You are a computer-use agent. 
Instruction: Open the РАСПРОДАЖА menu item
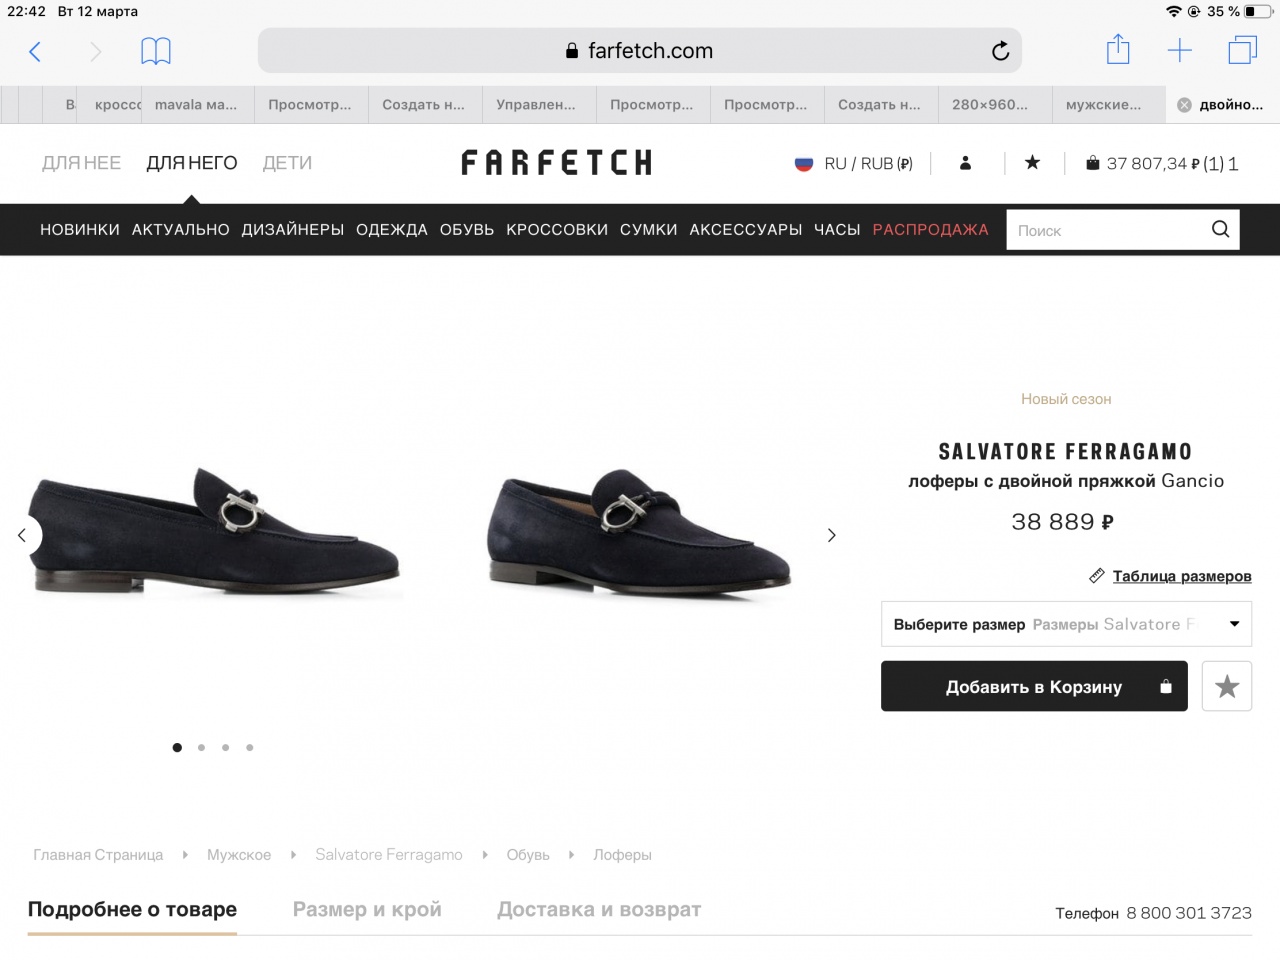(x=930, y=230)
